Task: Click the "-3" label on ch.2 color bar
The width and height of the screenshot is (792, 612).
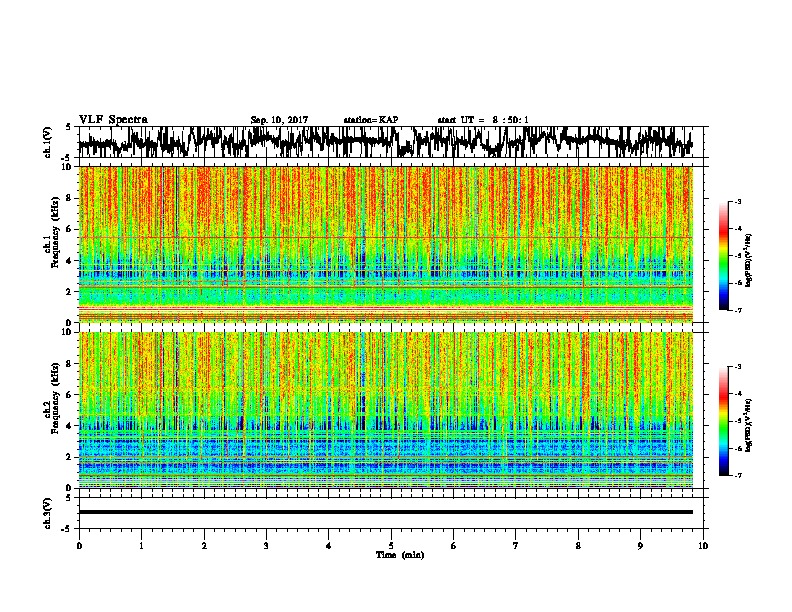Action: click(737, 367)
